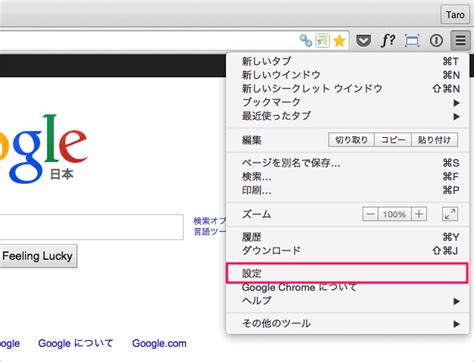Select ページを別名で保存... menu item
This screenshot has width=474, height=362.
348,163
